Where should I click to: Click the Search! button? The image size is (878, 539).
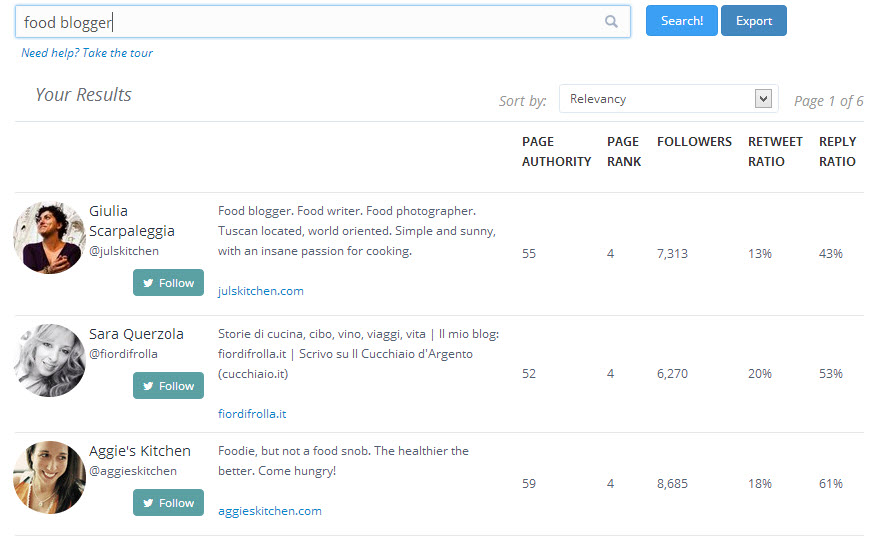(681, 21)
